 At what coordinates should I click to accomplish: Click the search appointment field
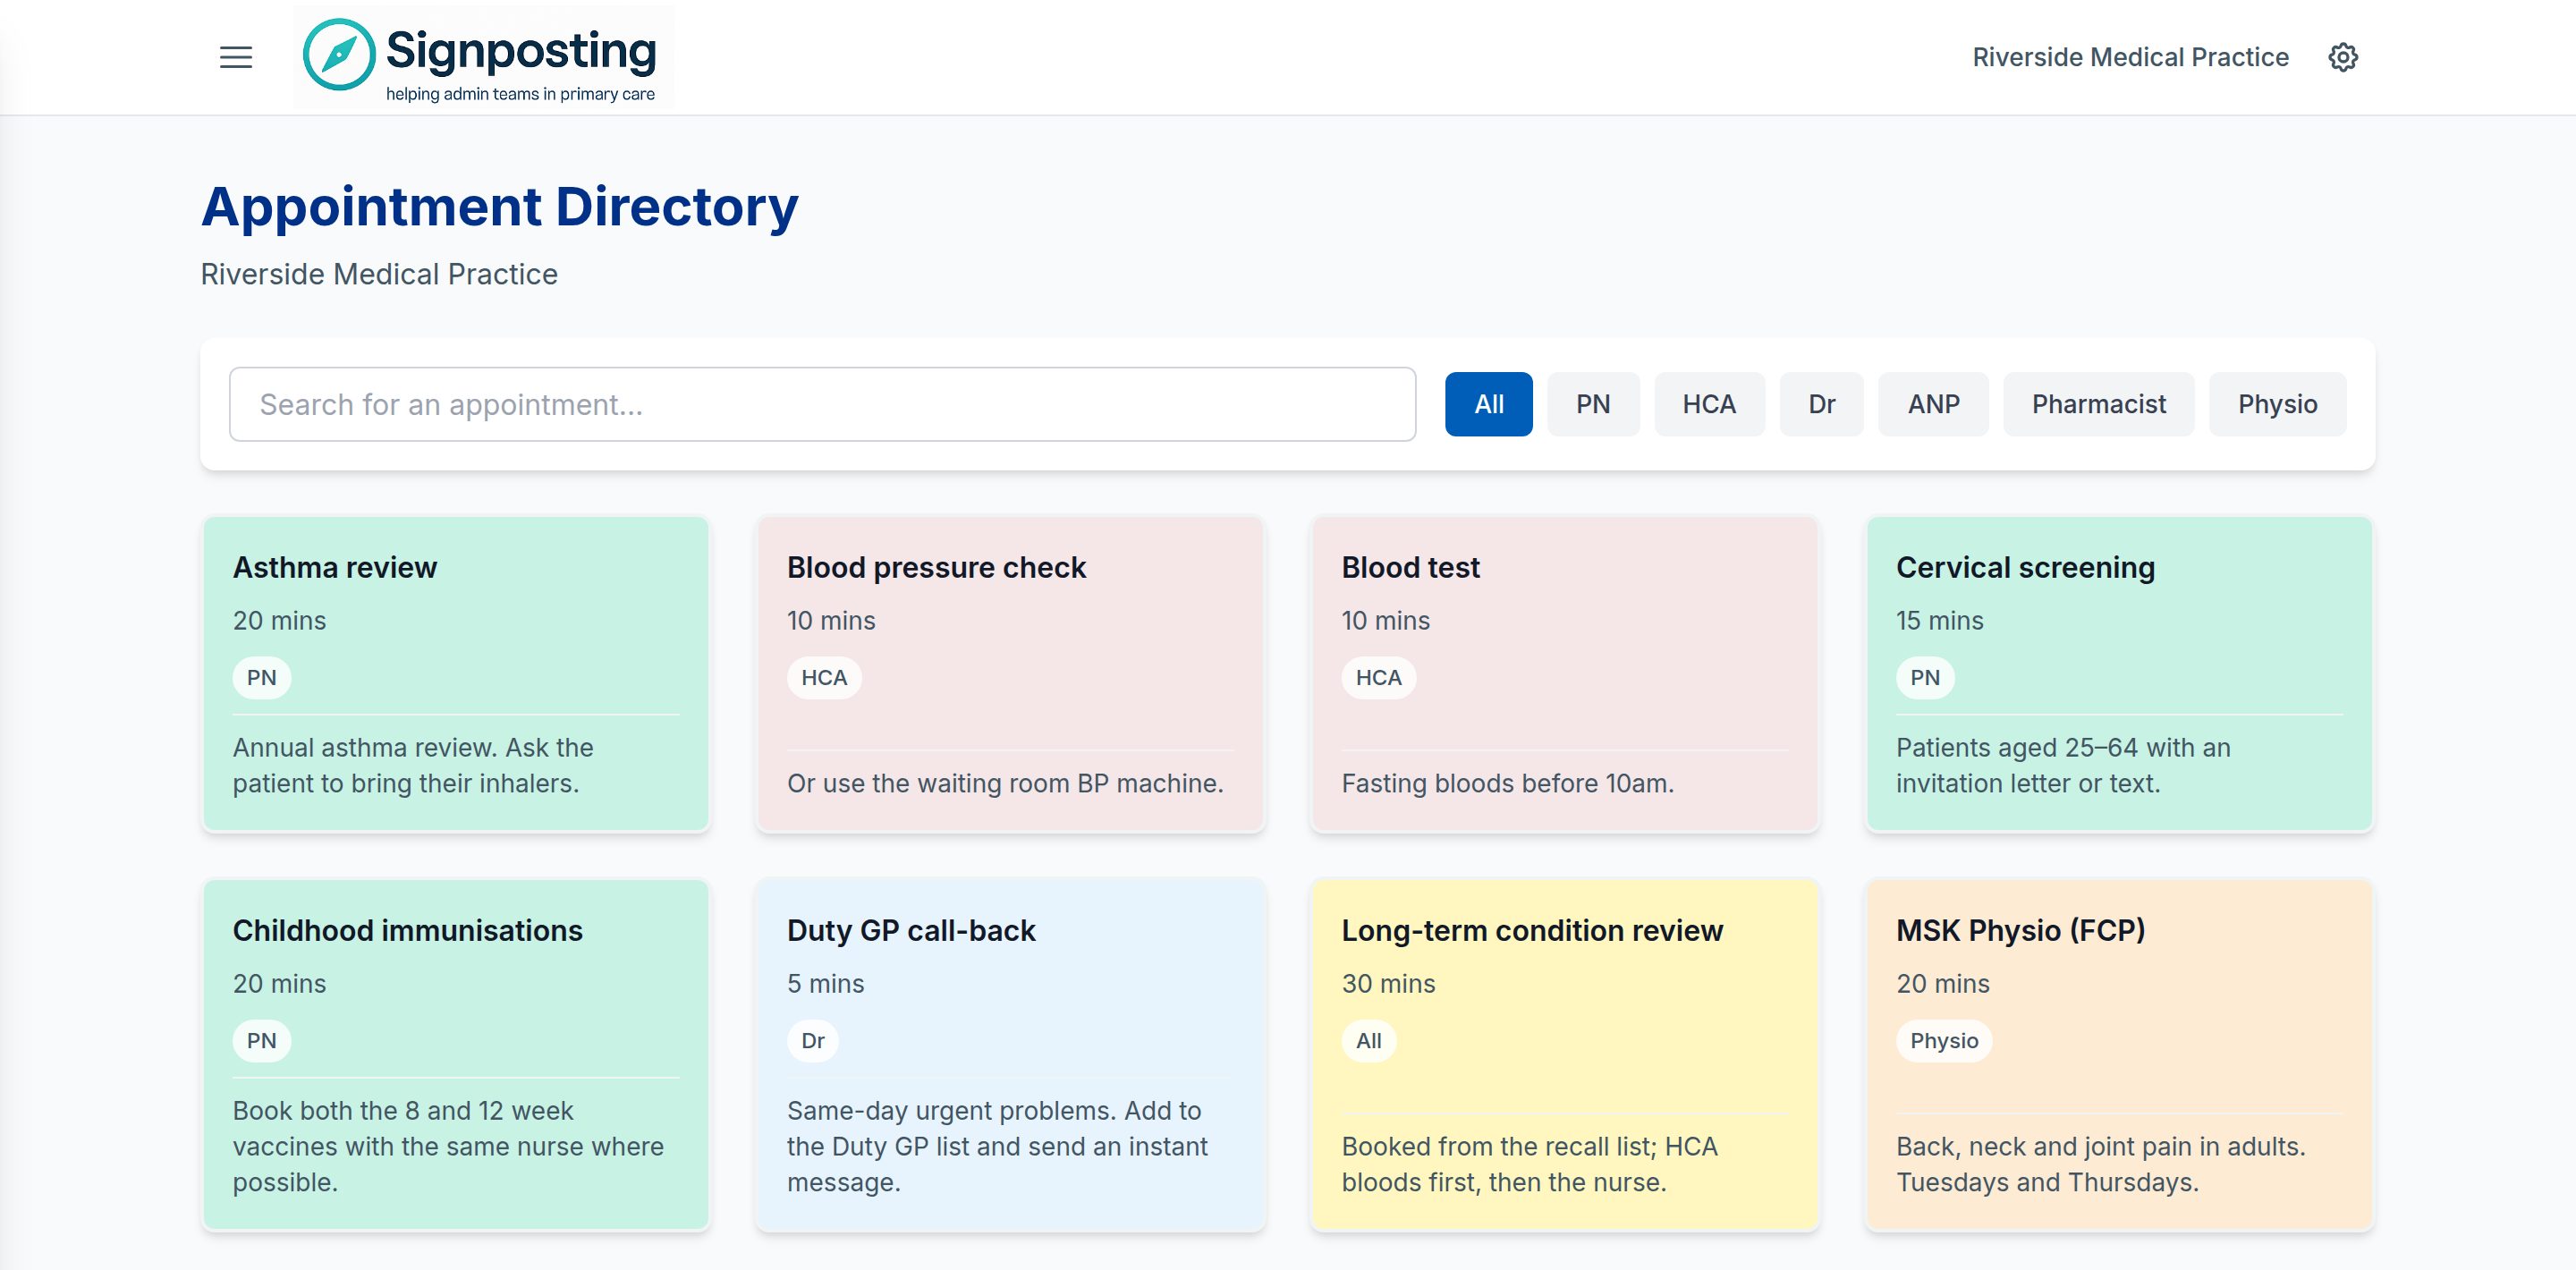pos(822,404)
